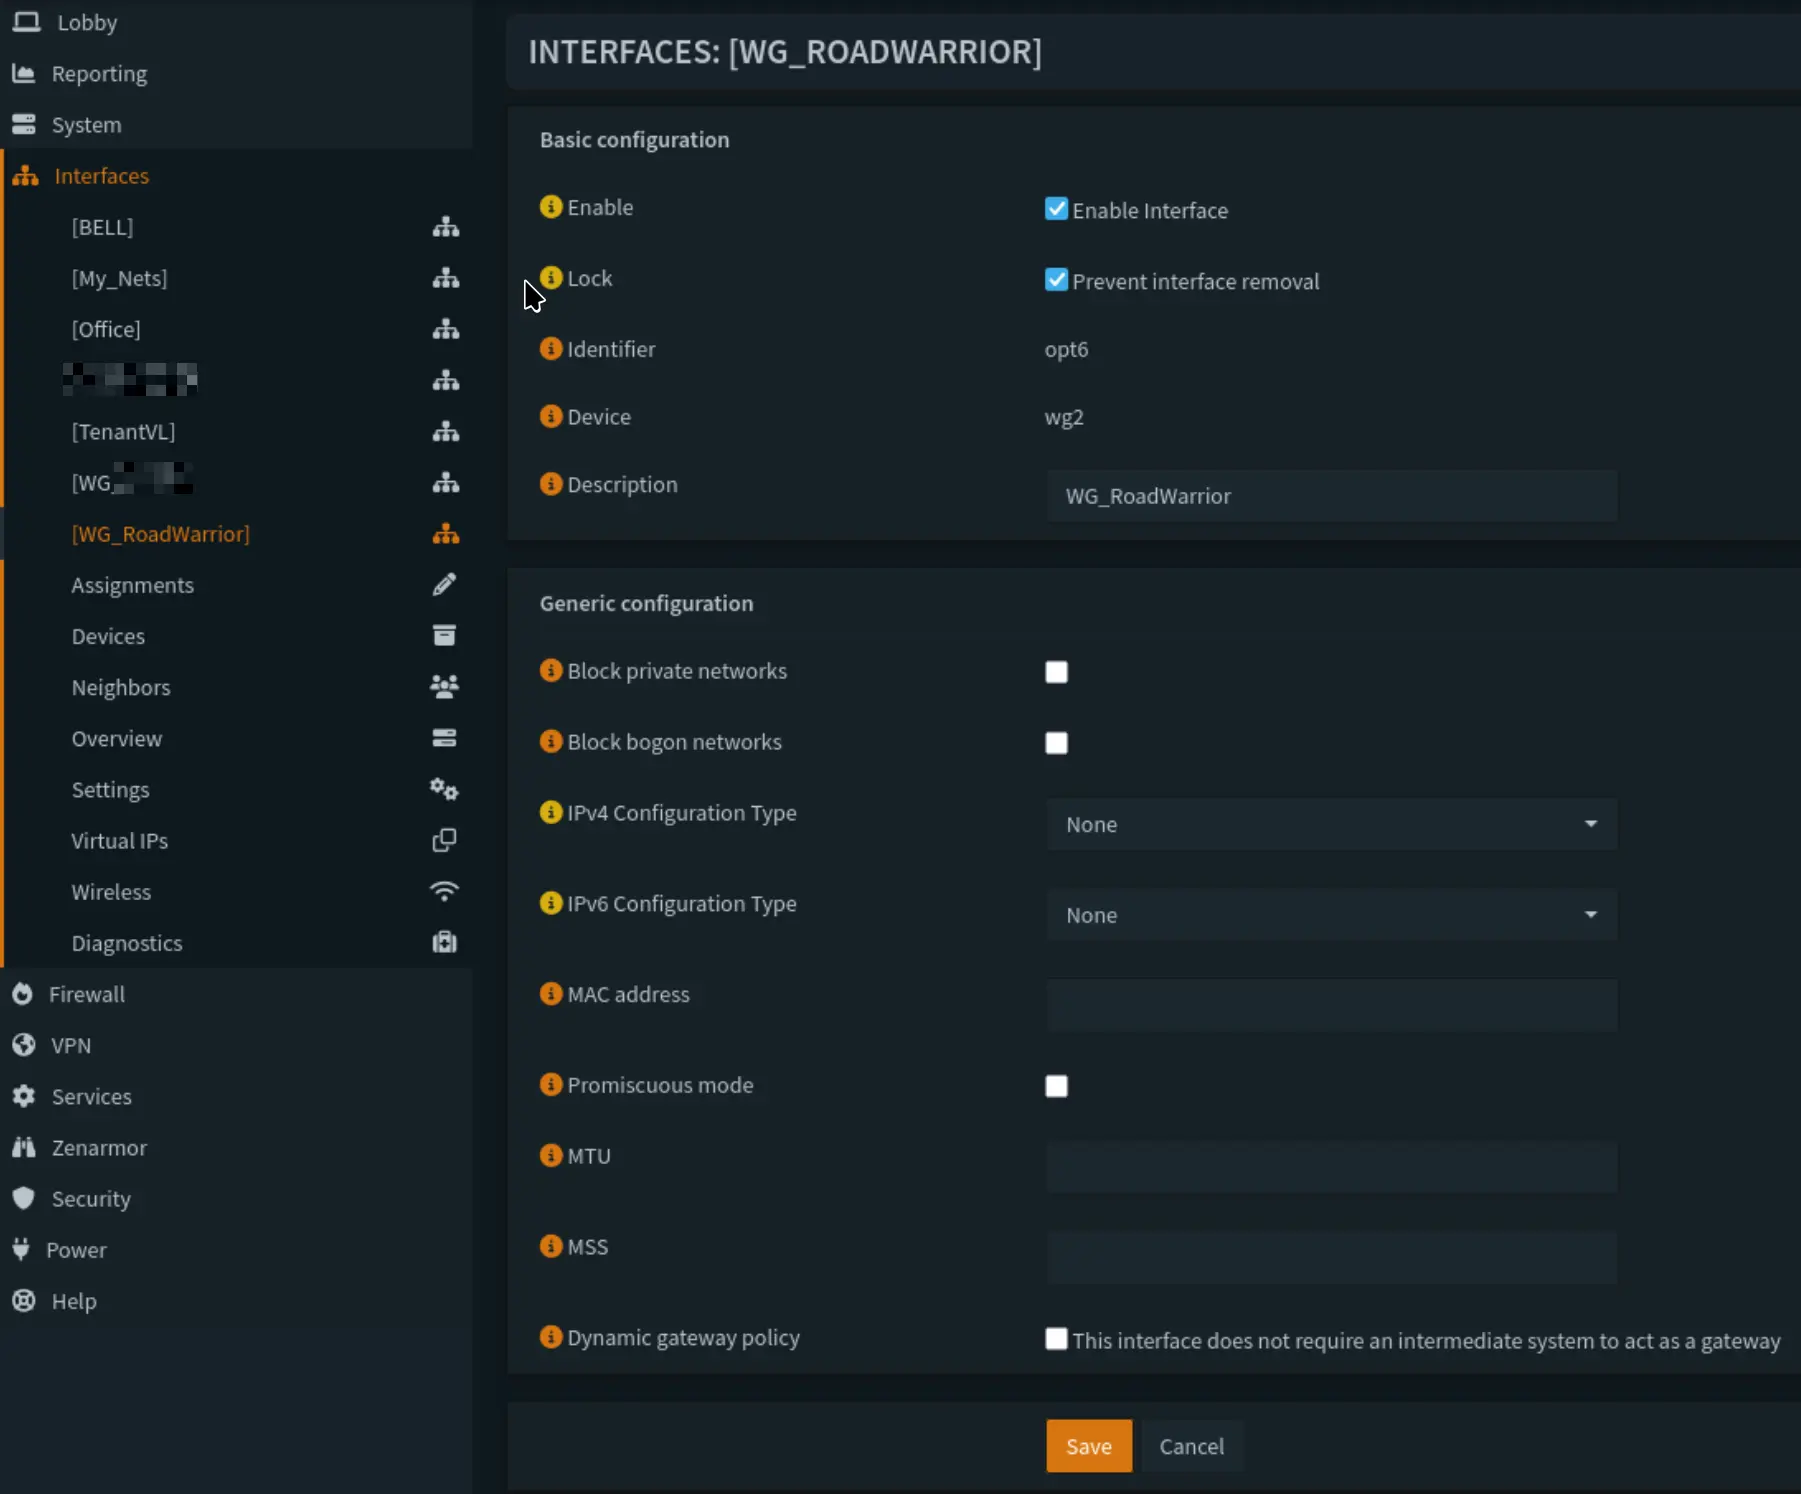Cancel the interface changes
Viewport: 1801px width, 1494px height.
(x=1191, y=1446)
